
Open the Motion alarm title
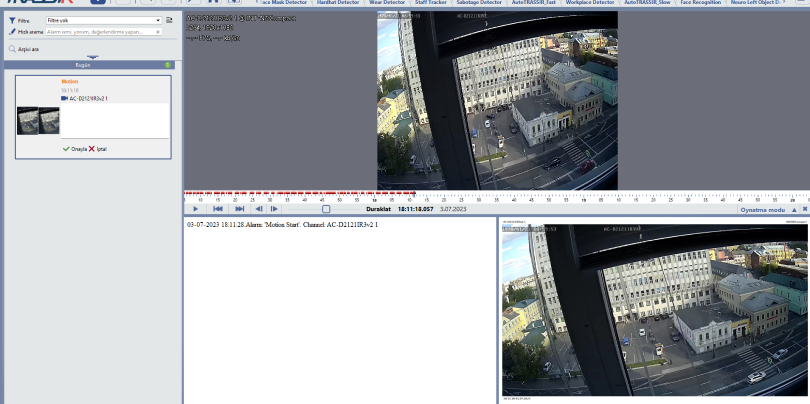pos(70,82)
